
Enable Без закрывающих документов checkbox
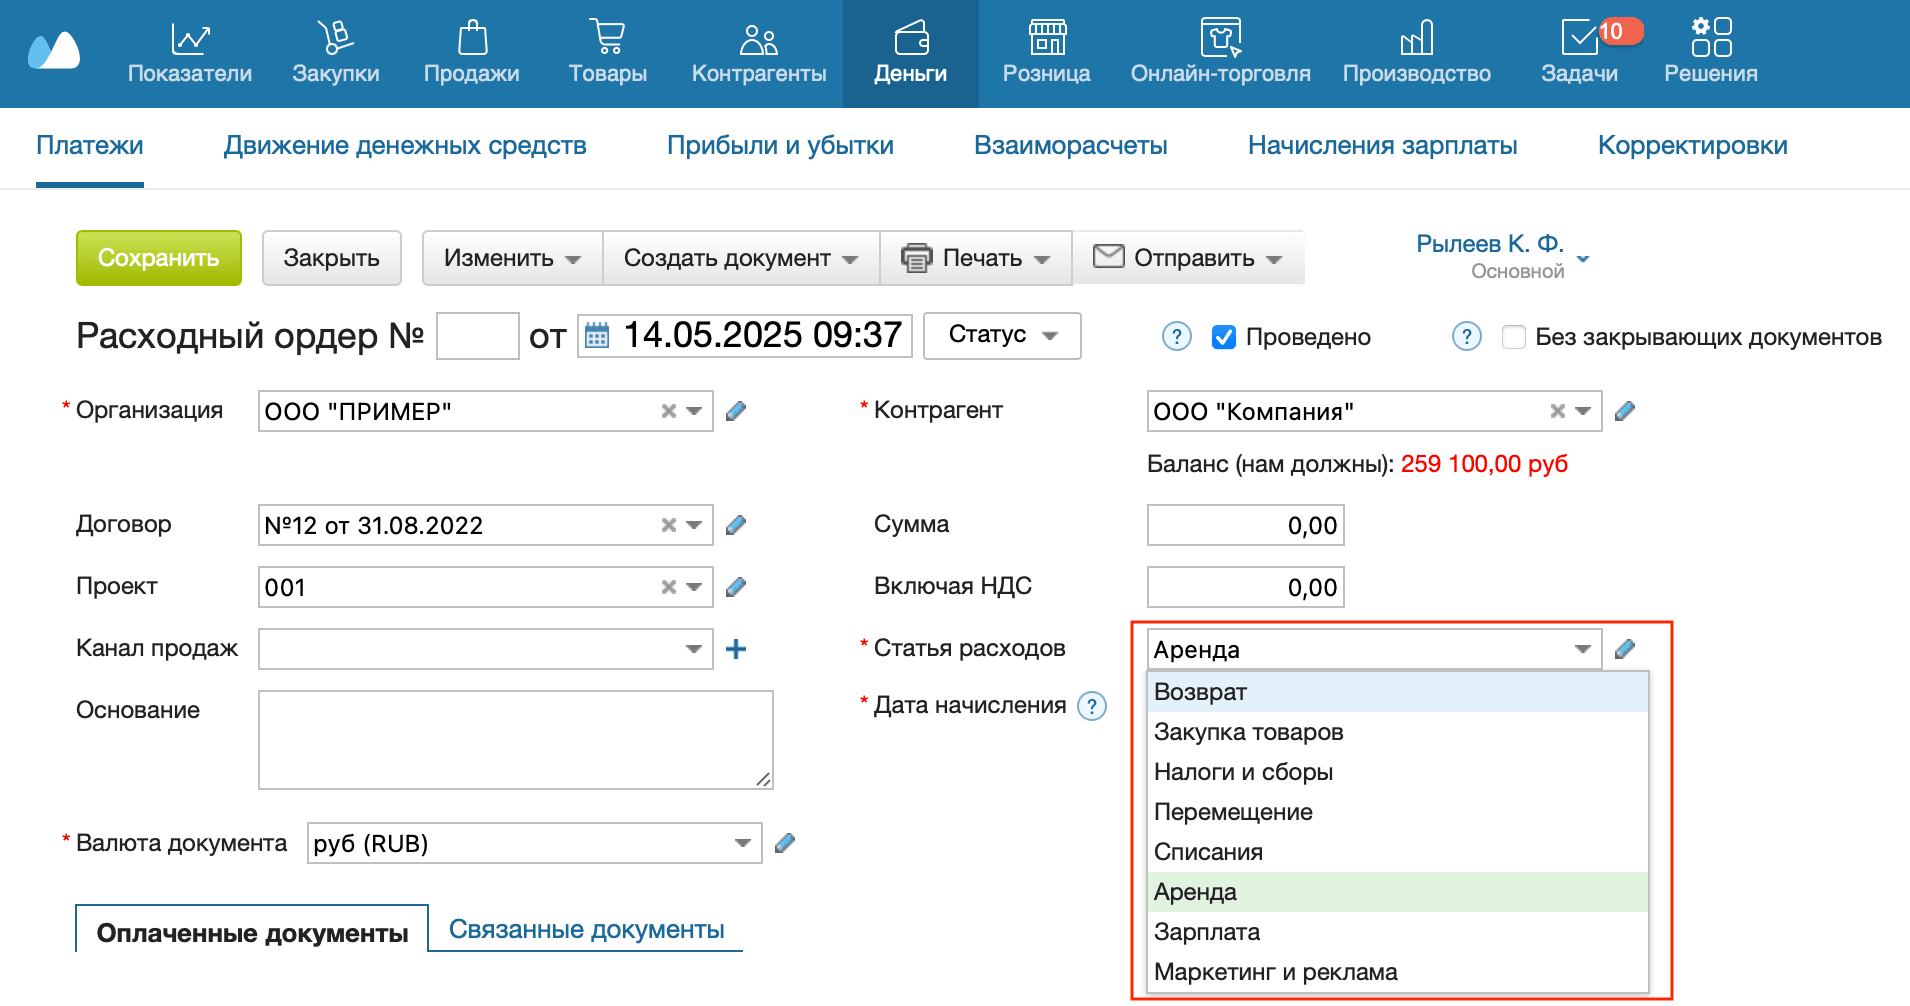(x=1514, y=337)
